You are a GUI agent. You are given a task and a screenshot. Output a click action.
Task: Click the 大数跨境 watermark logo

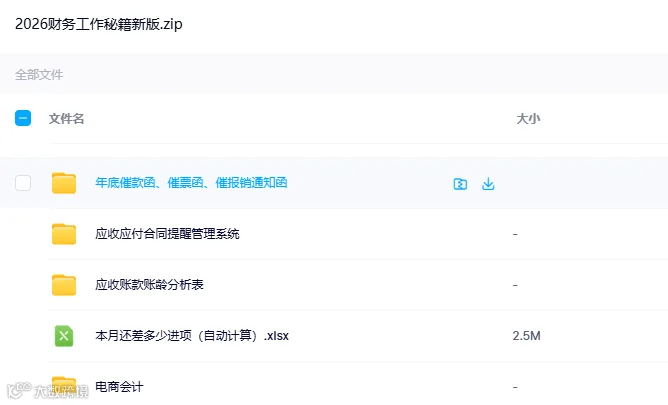click(x=48, y=390)
